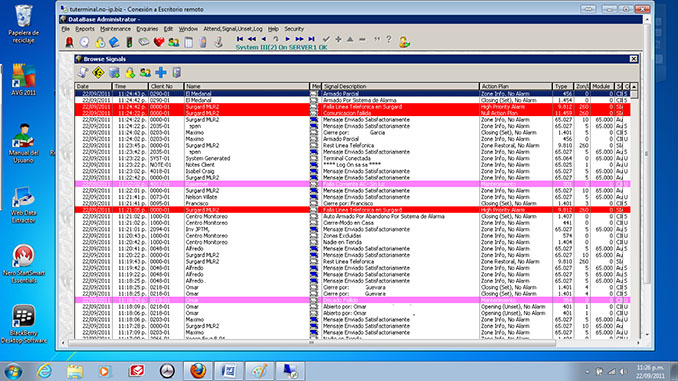The height and width of the screenshot is (381, 678).
Task: Click the question mark help icon
Action: (389, 39)
